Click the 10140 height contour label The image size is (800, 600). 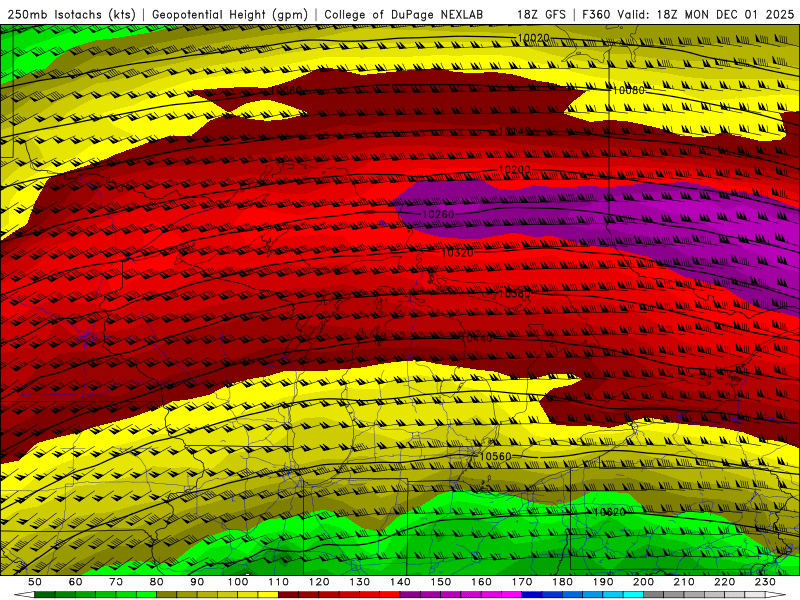point(514,131)
